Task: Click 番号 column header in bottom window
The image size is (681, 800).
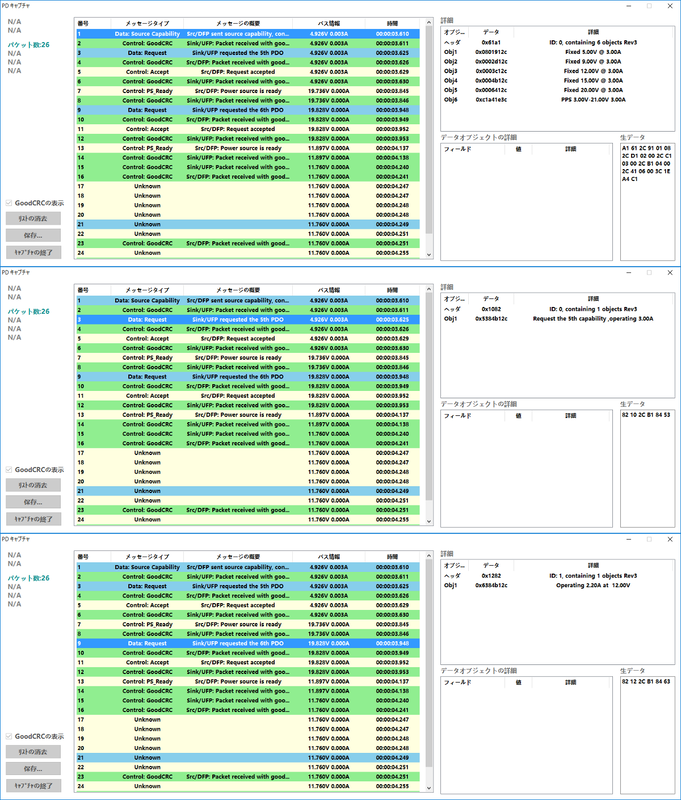Action: [x=93, y=557]
